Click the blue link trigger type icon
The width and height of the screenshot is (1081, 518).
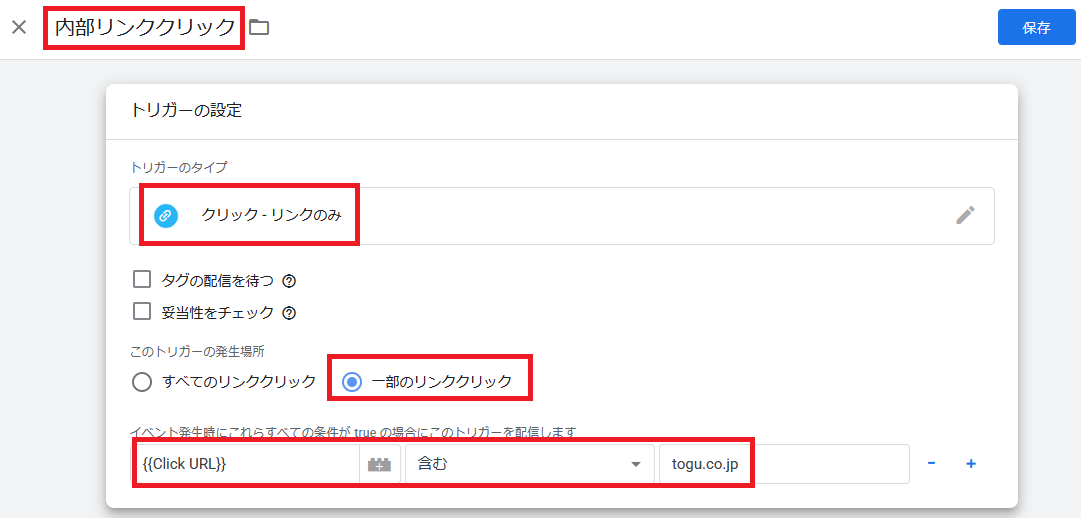(x=166, y=215)
